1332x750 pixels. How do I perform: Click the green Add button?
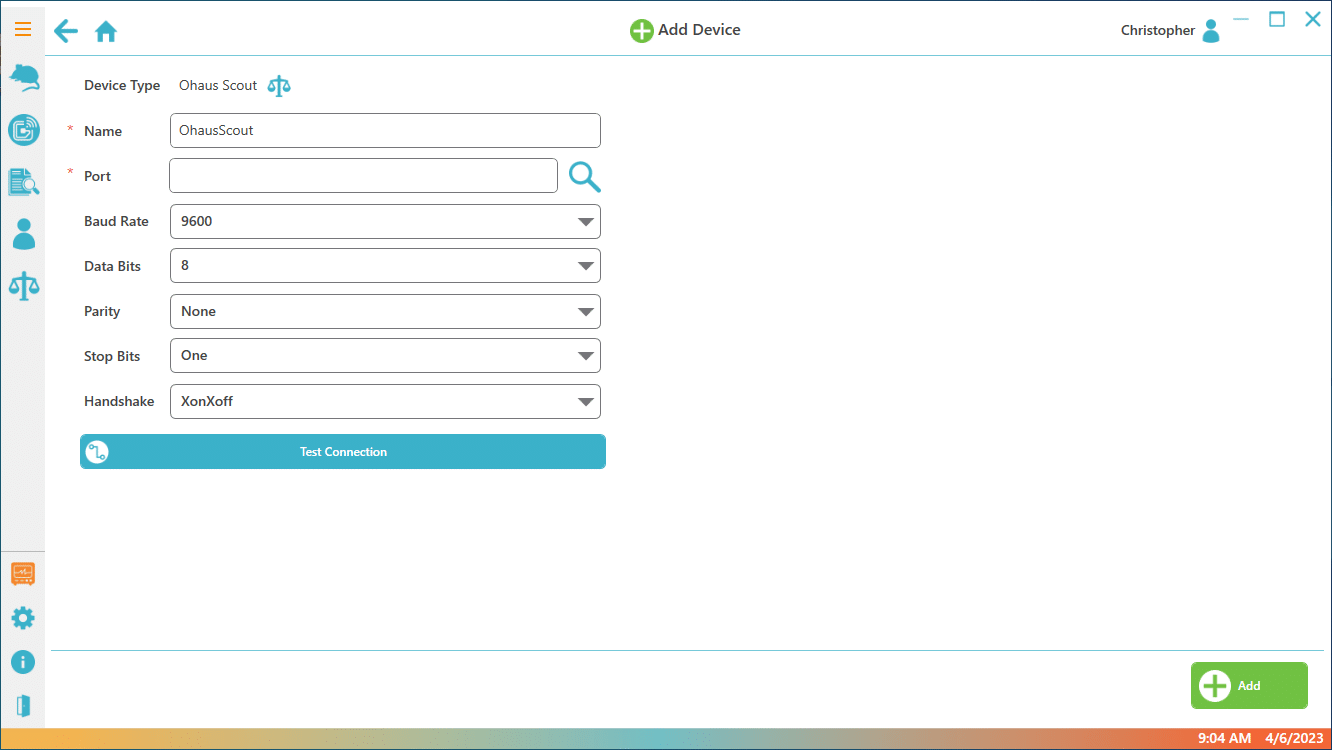(1248, 686)
